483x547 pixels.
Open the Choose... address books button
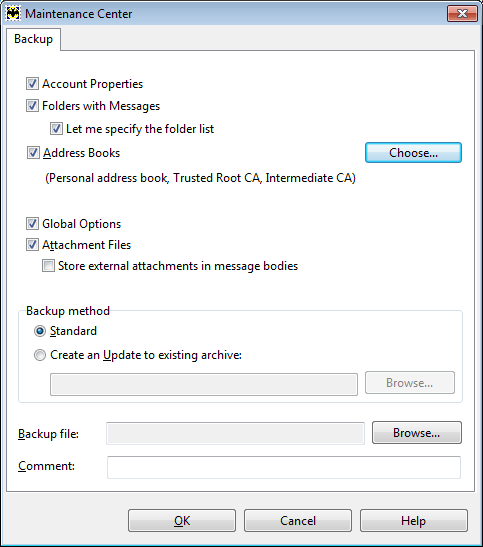coord(413,152)
